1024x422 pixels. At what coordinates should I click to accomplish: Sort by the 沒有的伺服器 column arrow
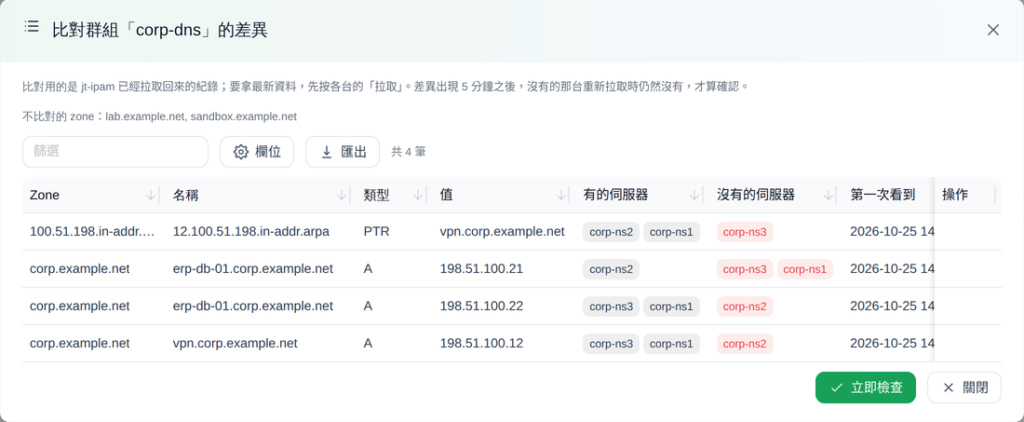coord(828,195)
